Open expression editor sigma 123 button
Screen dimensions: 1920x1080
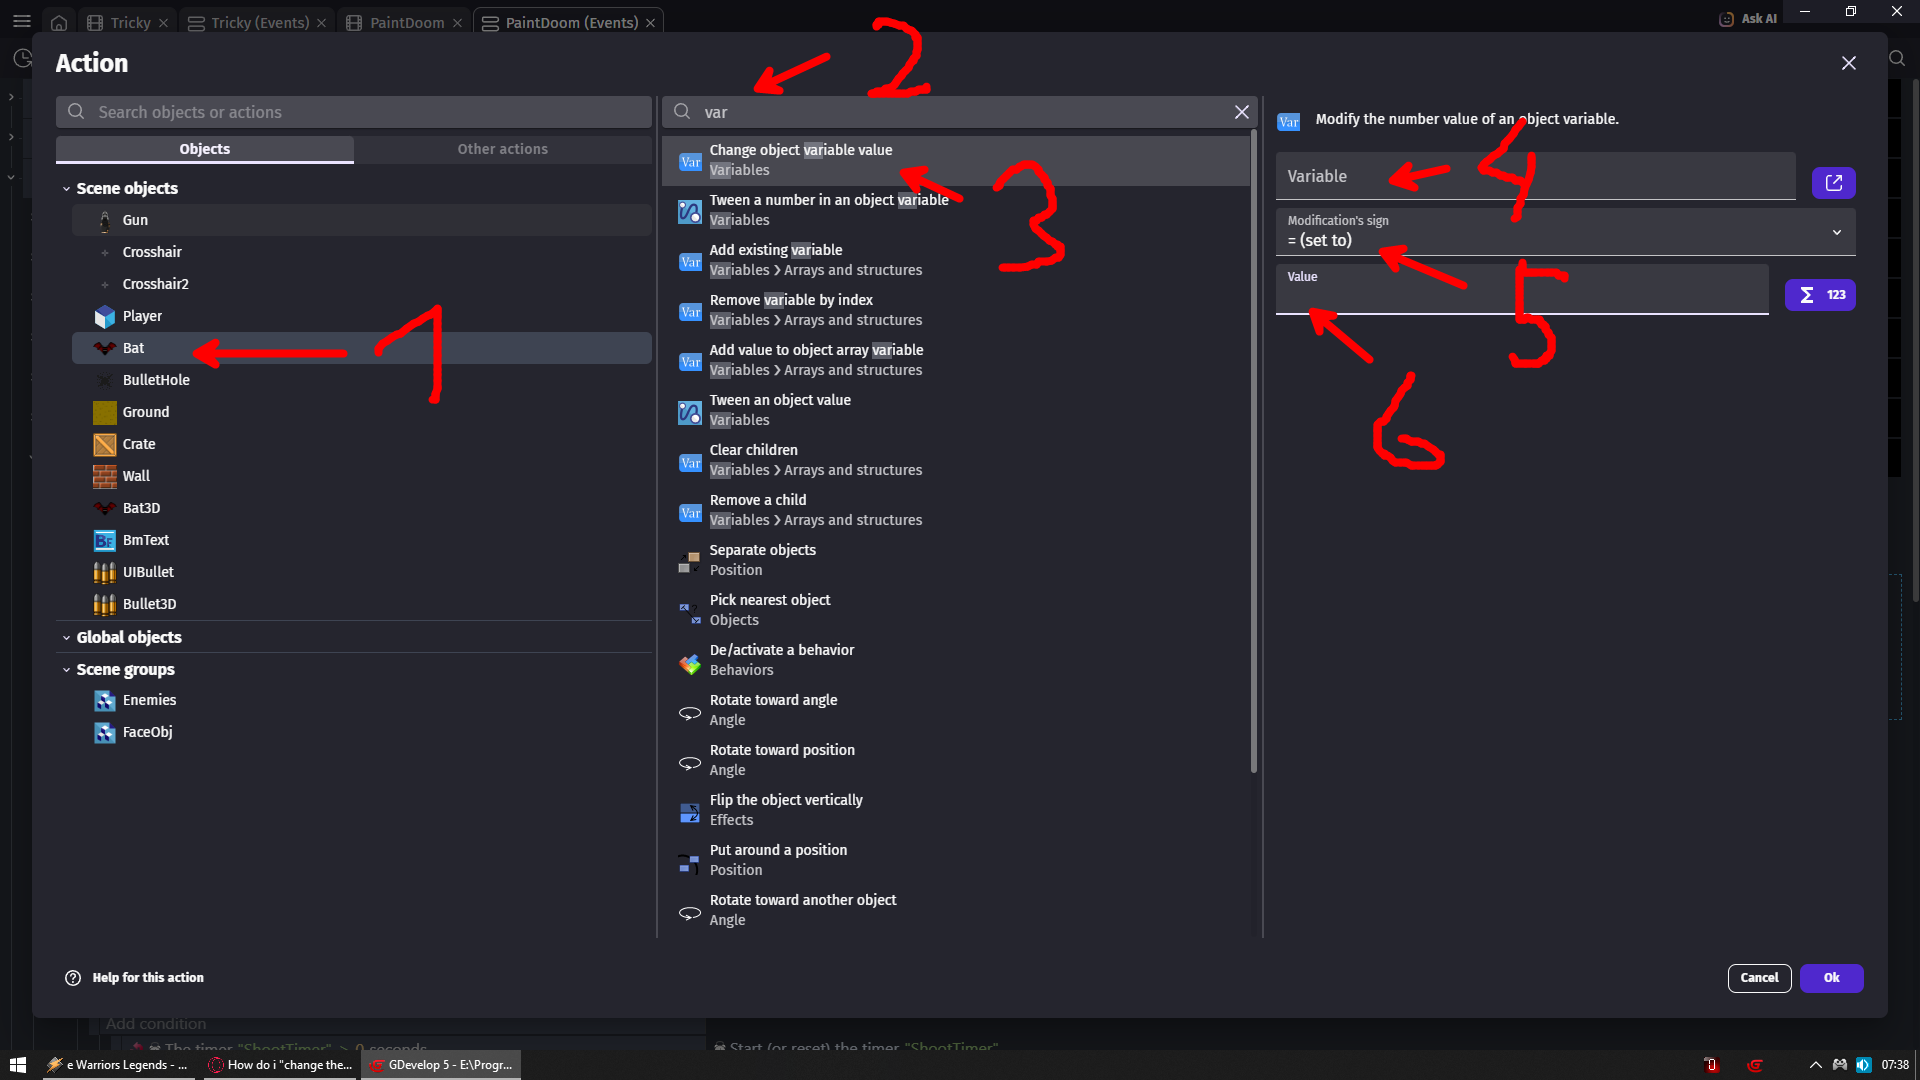(1820, 295)
